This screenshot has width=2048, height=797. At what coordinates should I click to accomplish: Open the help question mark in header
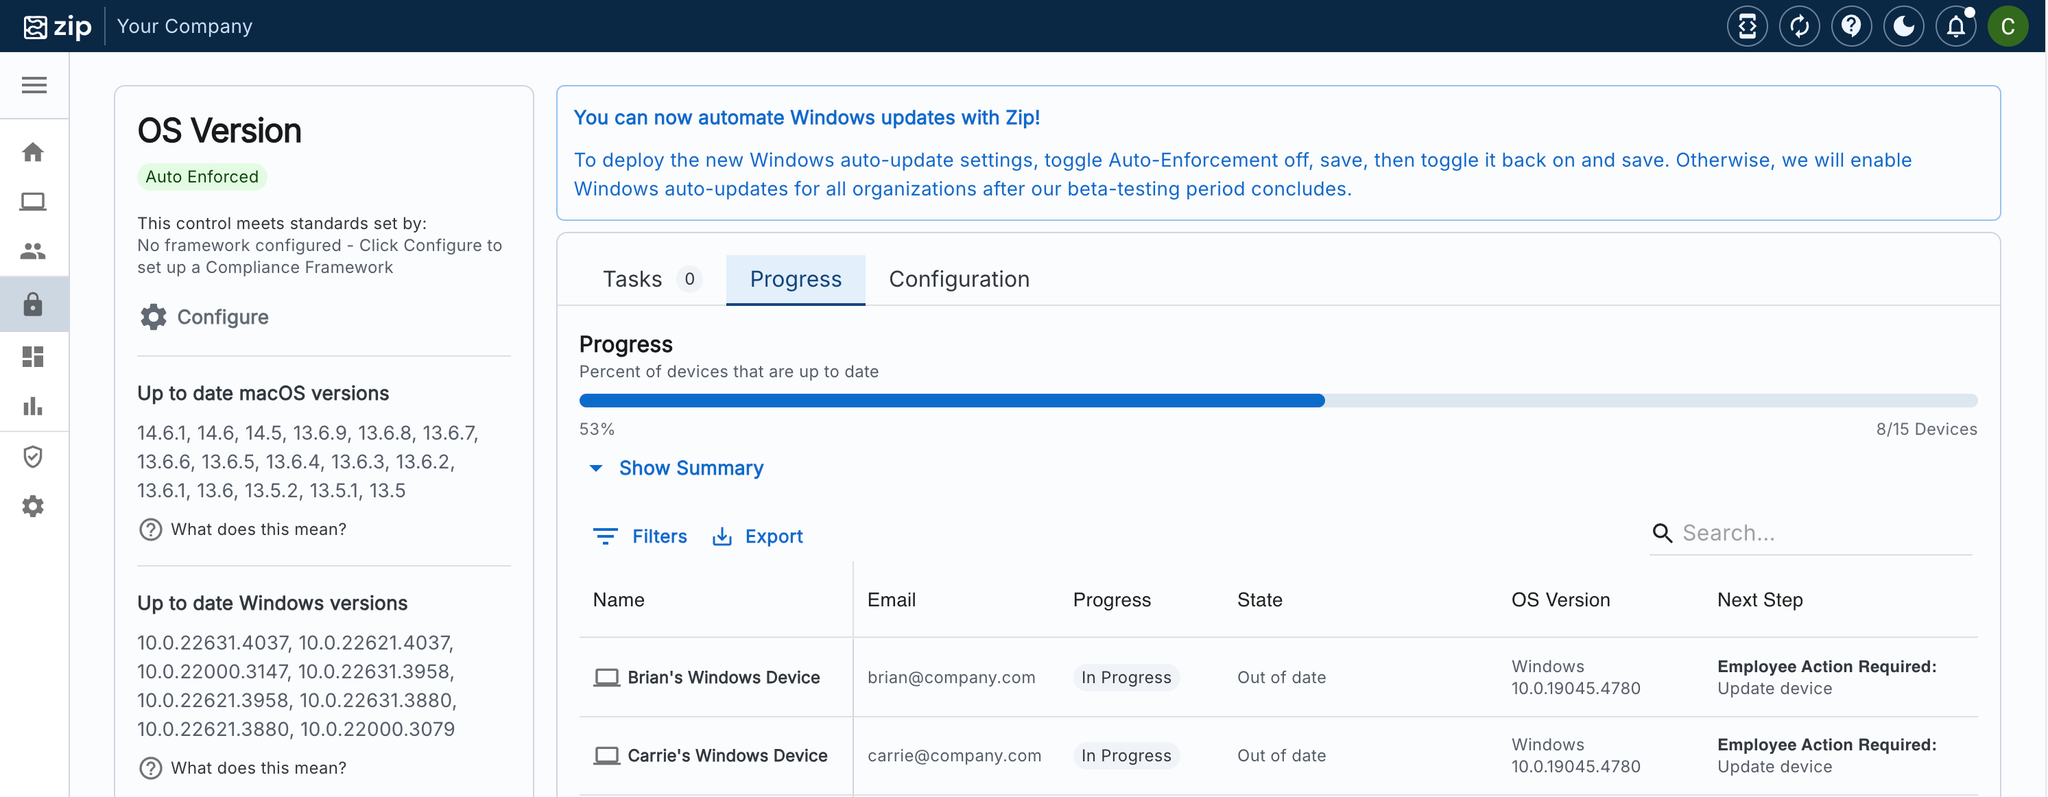(1851, 26)
